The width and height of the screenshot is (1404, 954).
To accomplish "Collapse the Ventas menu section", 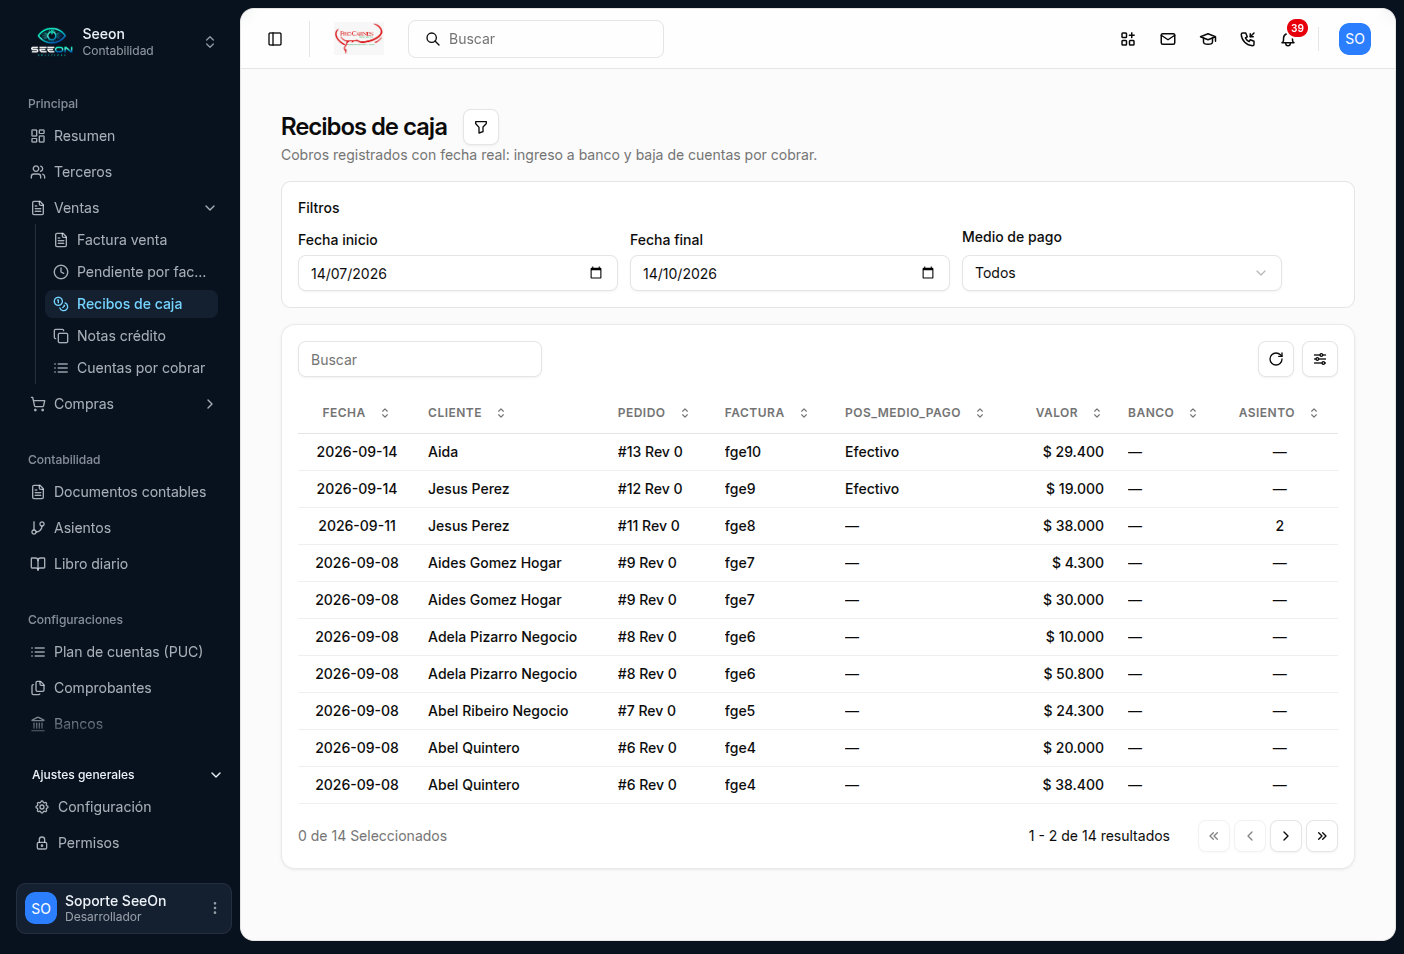I will click(123, 208).
